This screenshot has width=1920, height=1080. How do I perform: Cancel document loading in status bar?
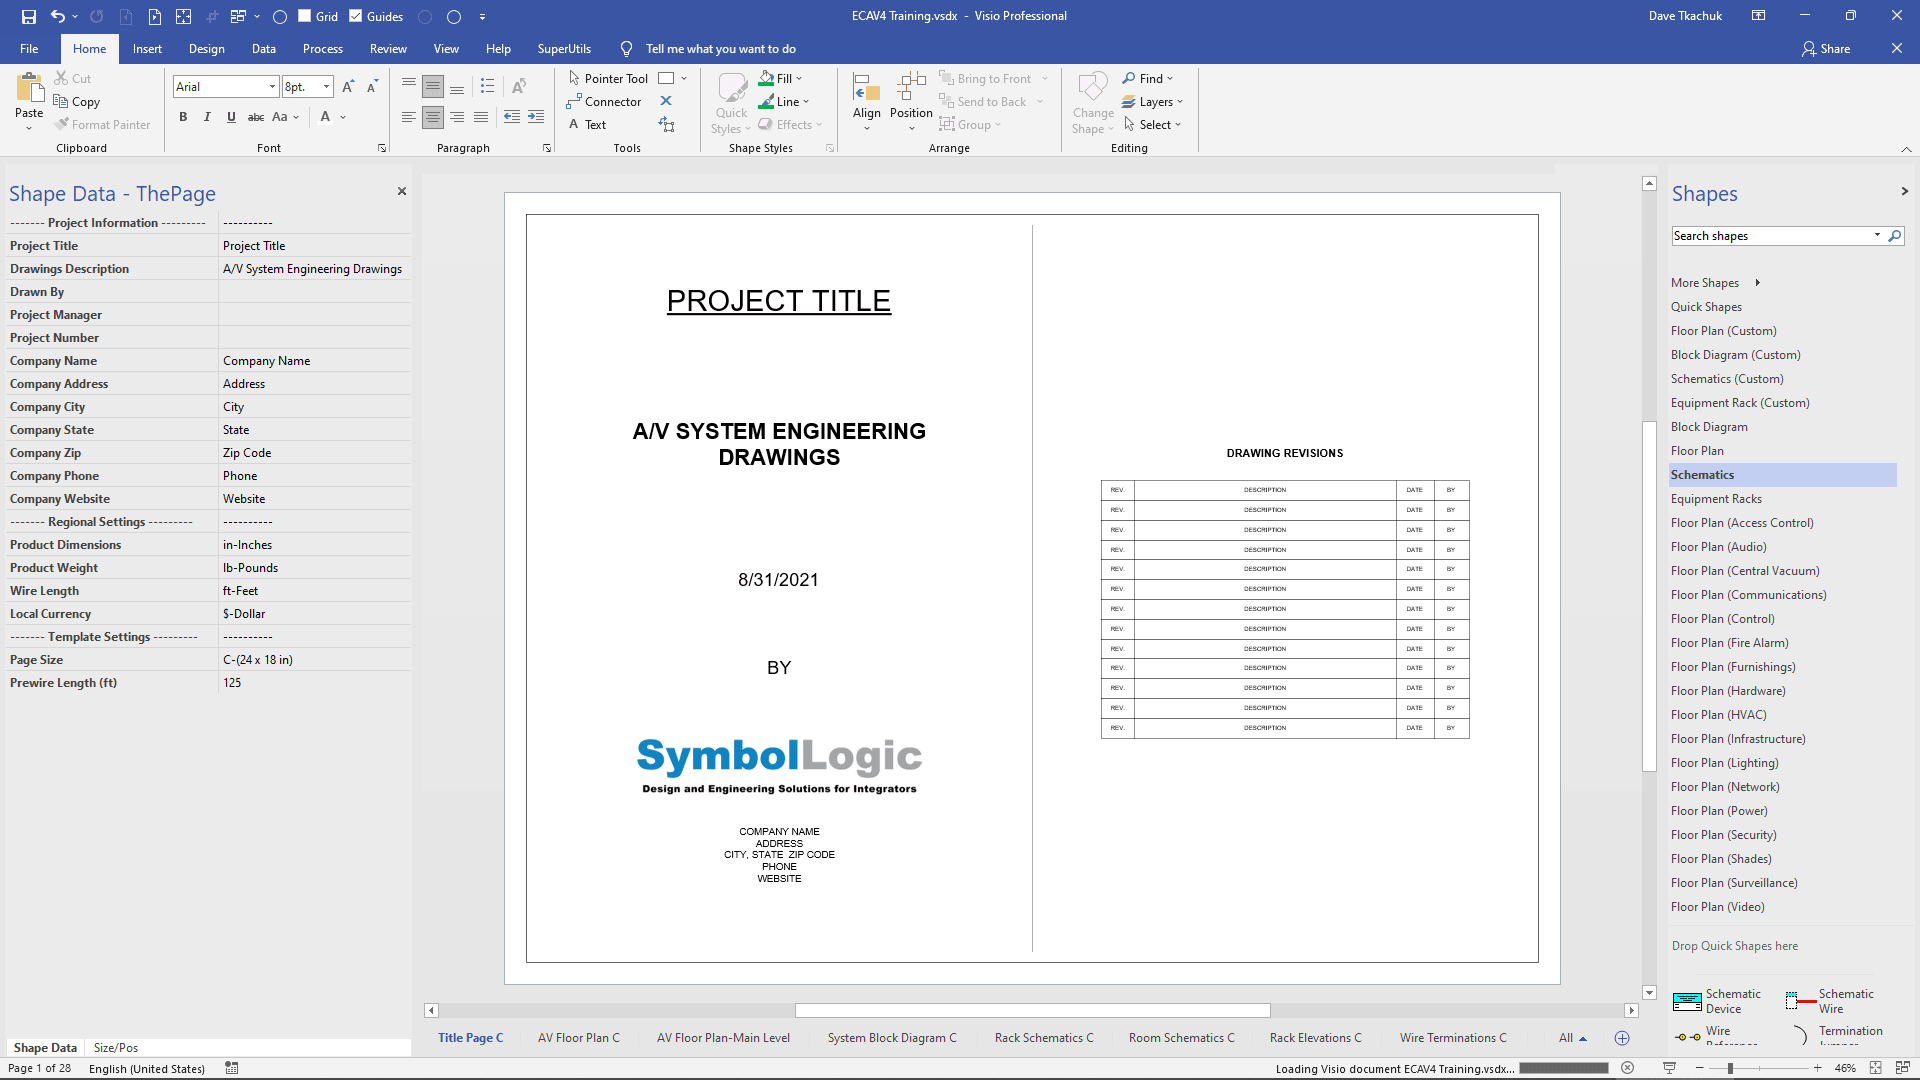point(1627,1068)
